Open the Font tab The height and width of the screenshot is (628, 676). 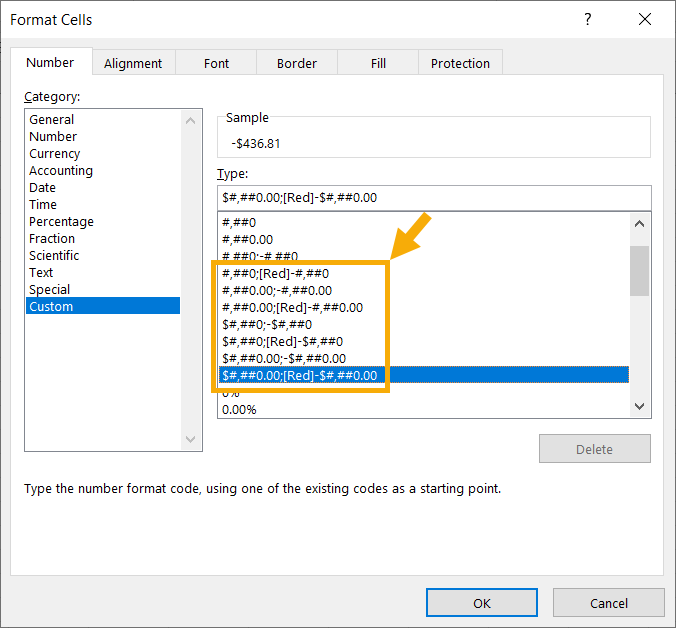216,63
